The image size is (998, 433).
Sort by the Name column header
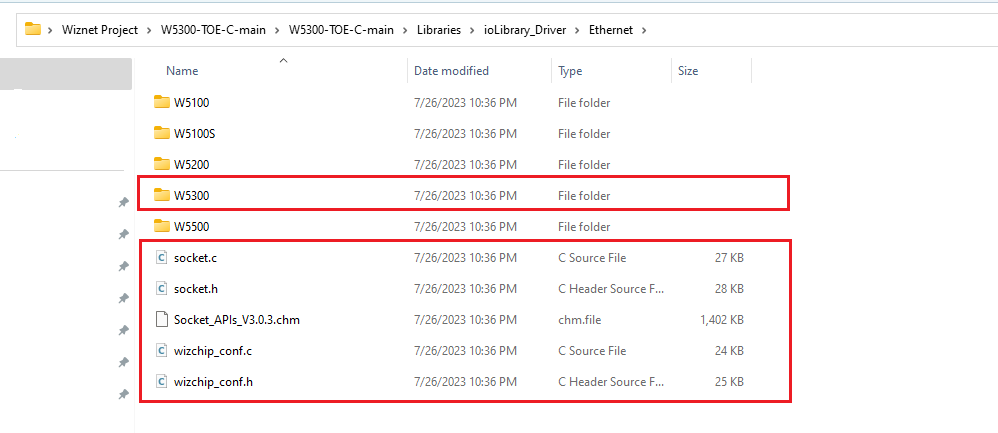(x=182, y=71)
